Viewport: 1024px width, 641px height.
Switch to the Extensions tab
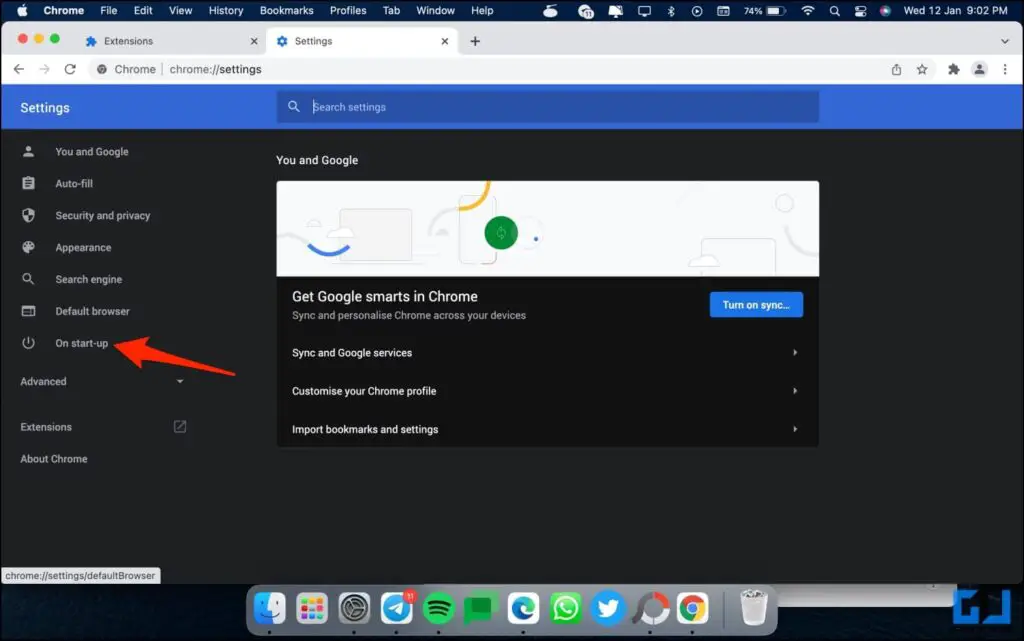(x=171, y=41)
